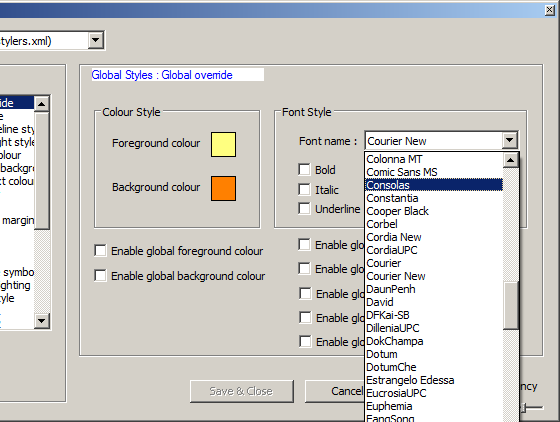Select Constantia in the font list

point(434,198)
